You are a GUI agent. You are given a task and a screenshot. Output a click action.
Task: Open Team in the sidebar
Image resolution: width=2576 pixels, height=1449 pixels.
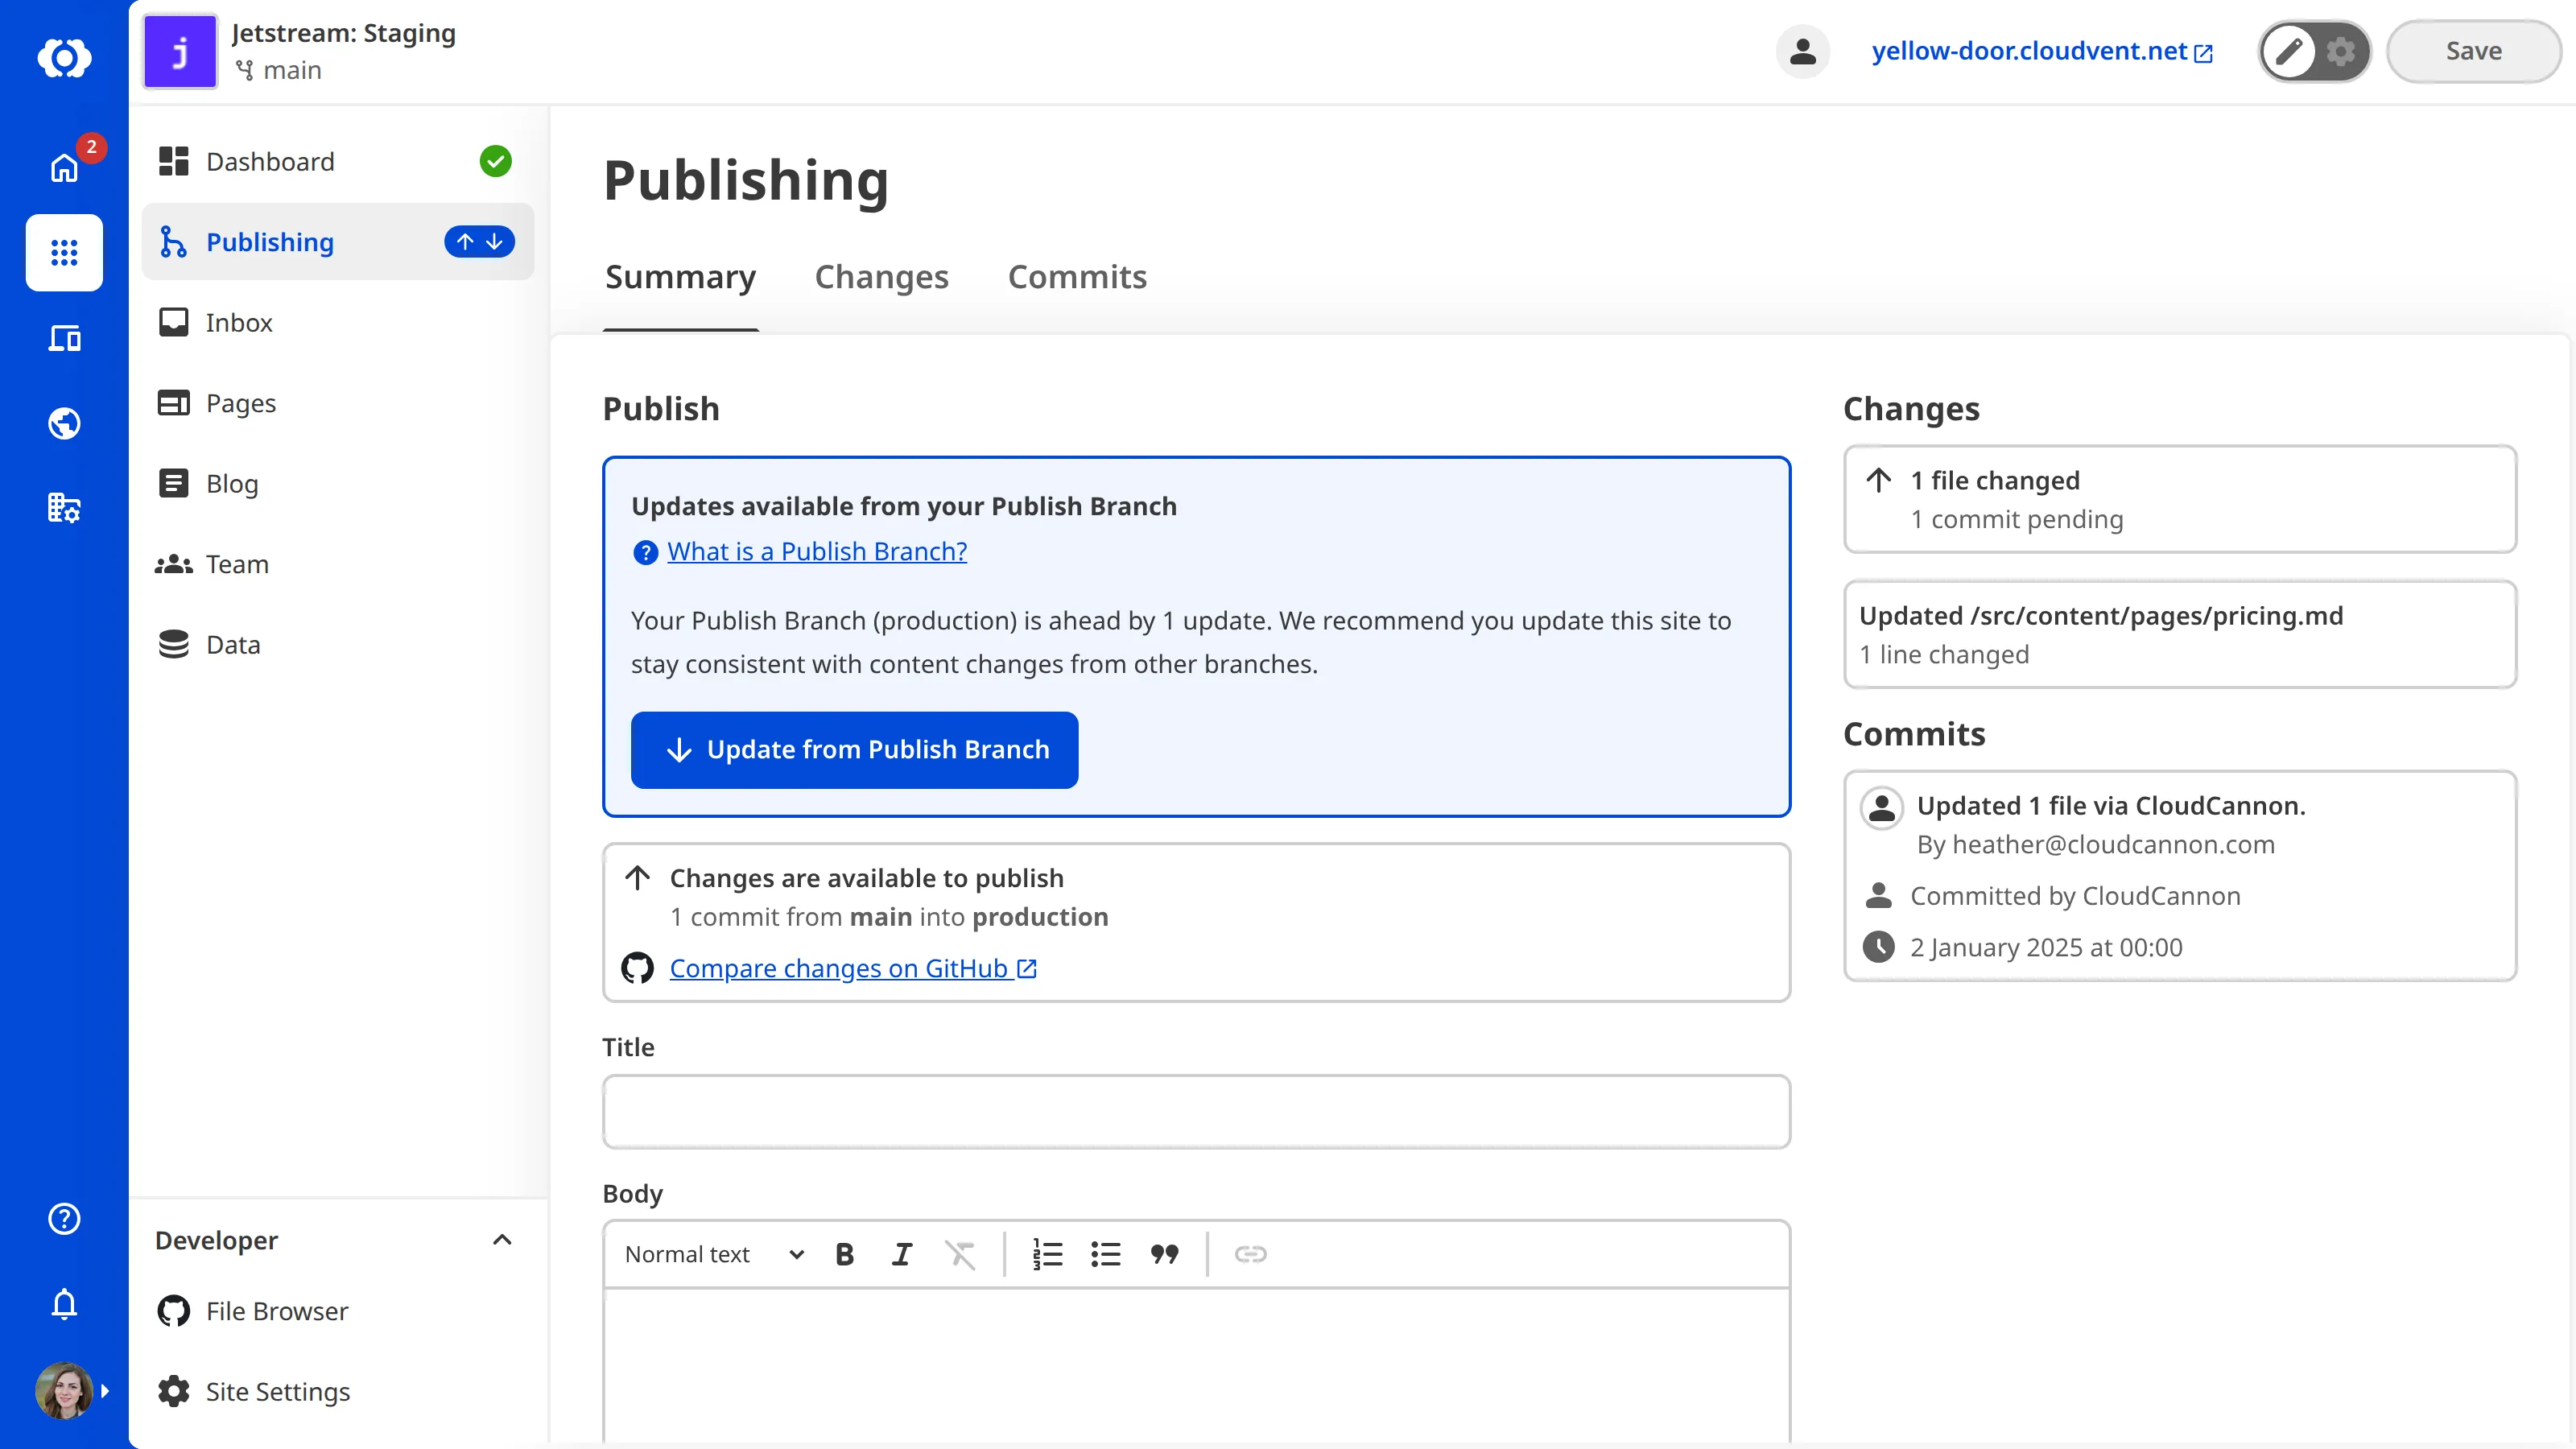click(x=338, y=564)
